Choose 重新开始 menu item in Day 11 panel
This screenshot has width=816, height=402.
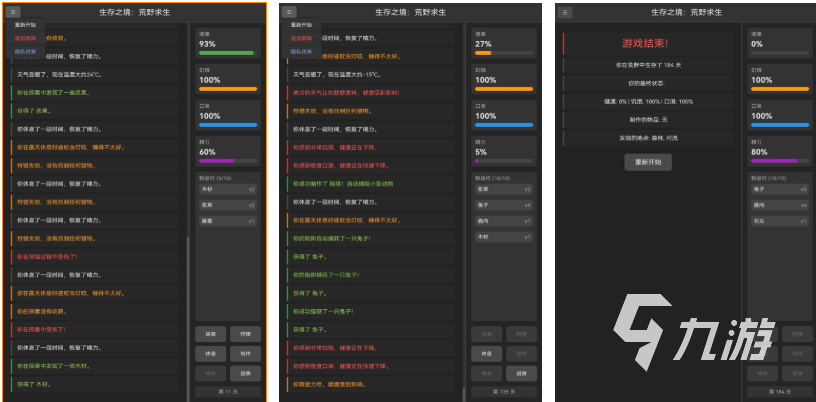coord(25,25)
